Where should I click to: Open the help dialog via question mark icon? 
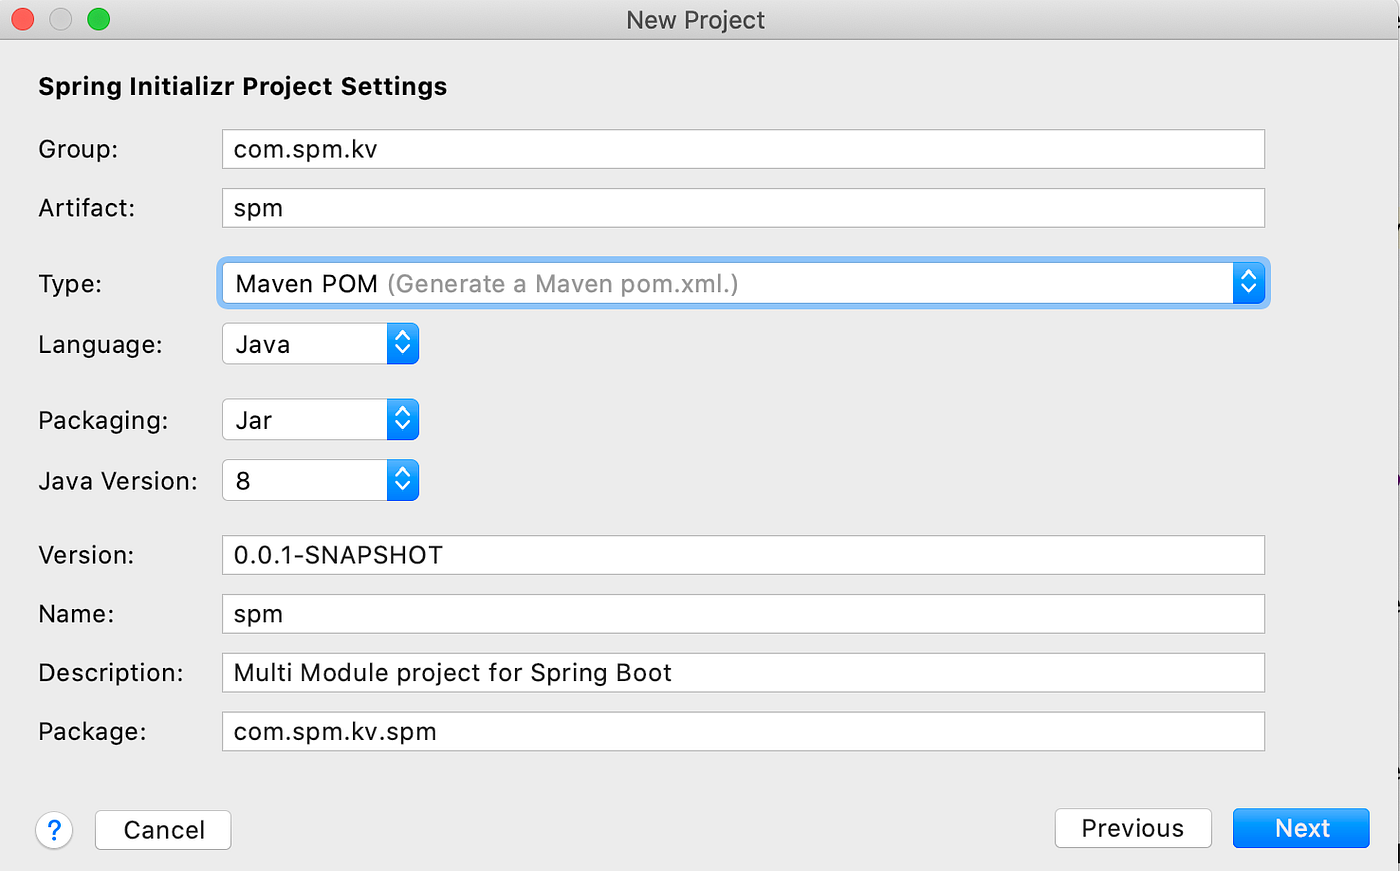54,830
